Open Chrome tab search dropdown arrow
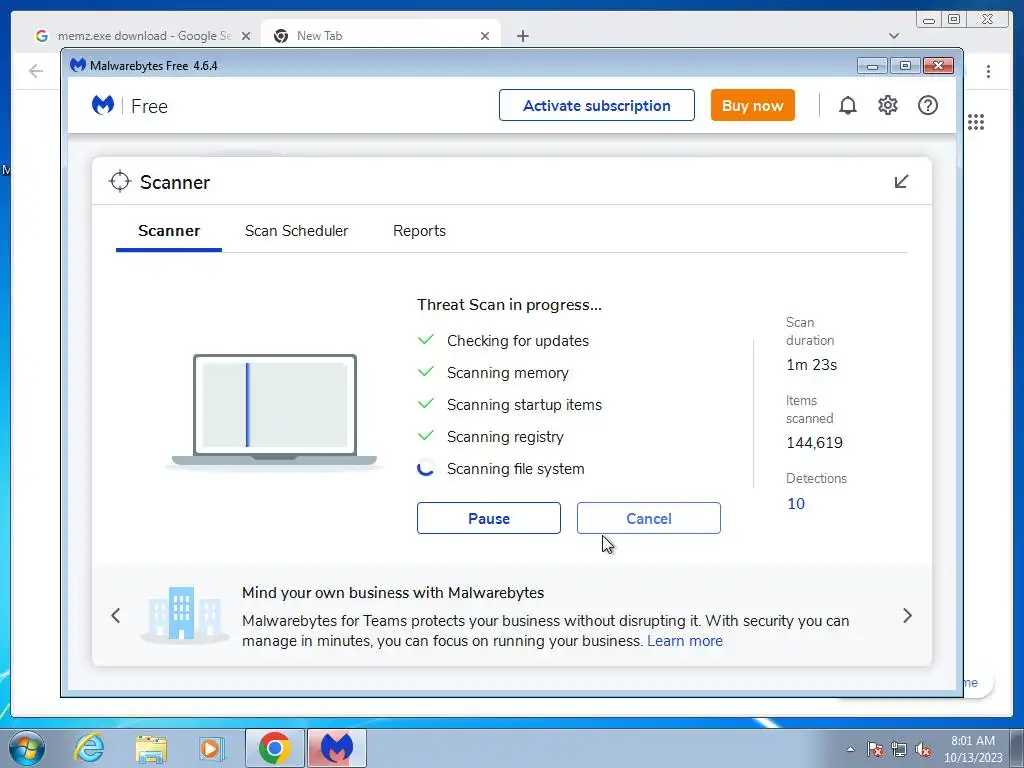 click(894, 36)
